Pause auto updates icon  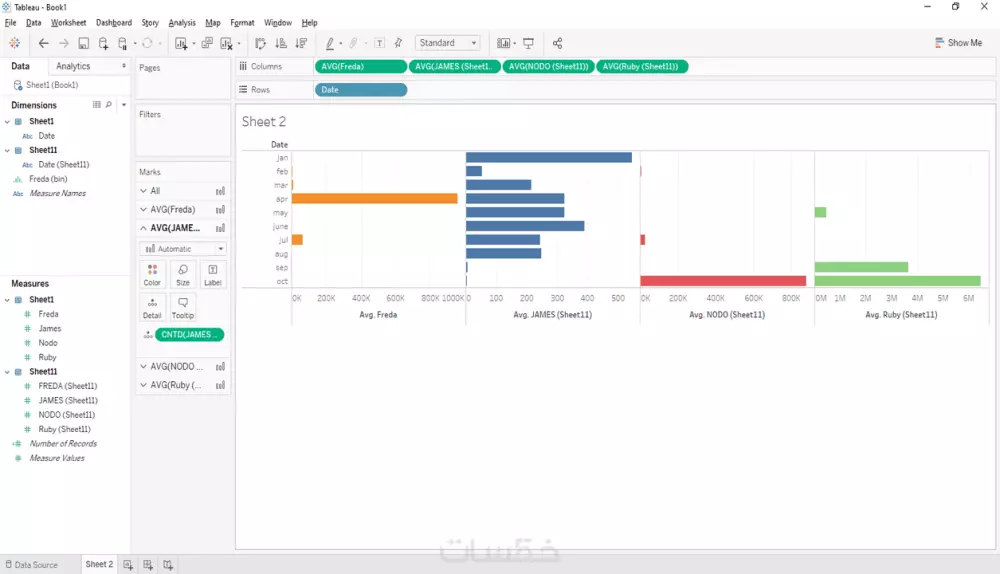[122, 43]
